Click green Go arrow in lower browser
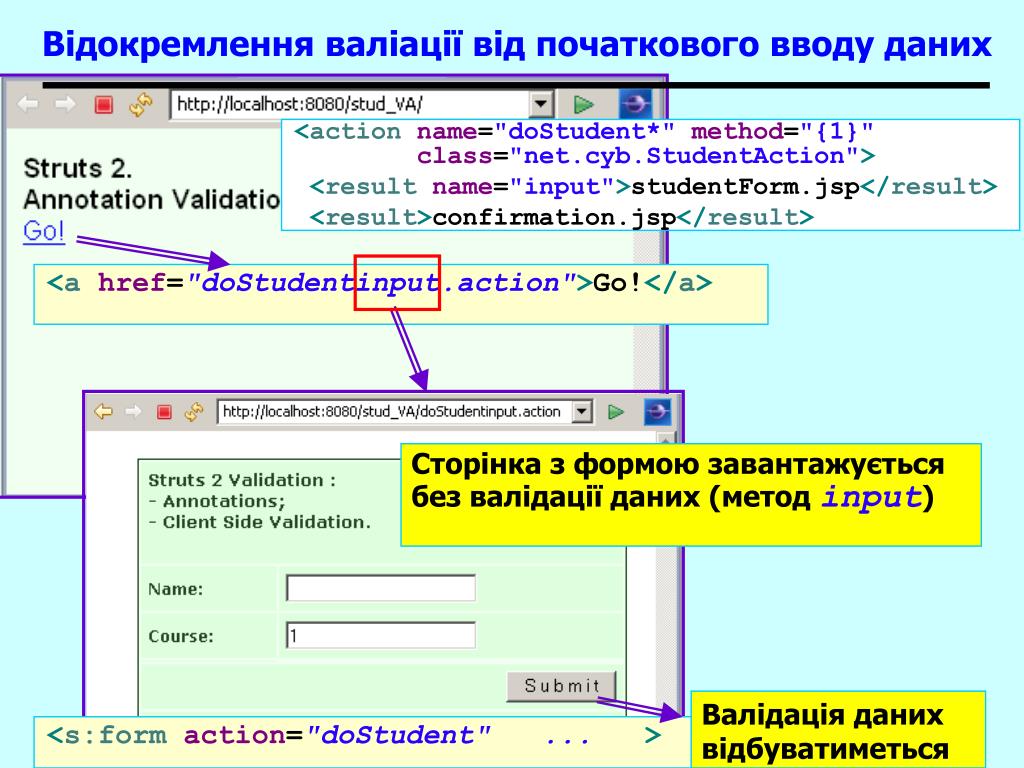The height and width of the screenshot is (768, 1024). [615, 411]
